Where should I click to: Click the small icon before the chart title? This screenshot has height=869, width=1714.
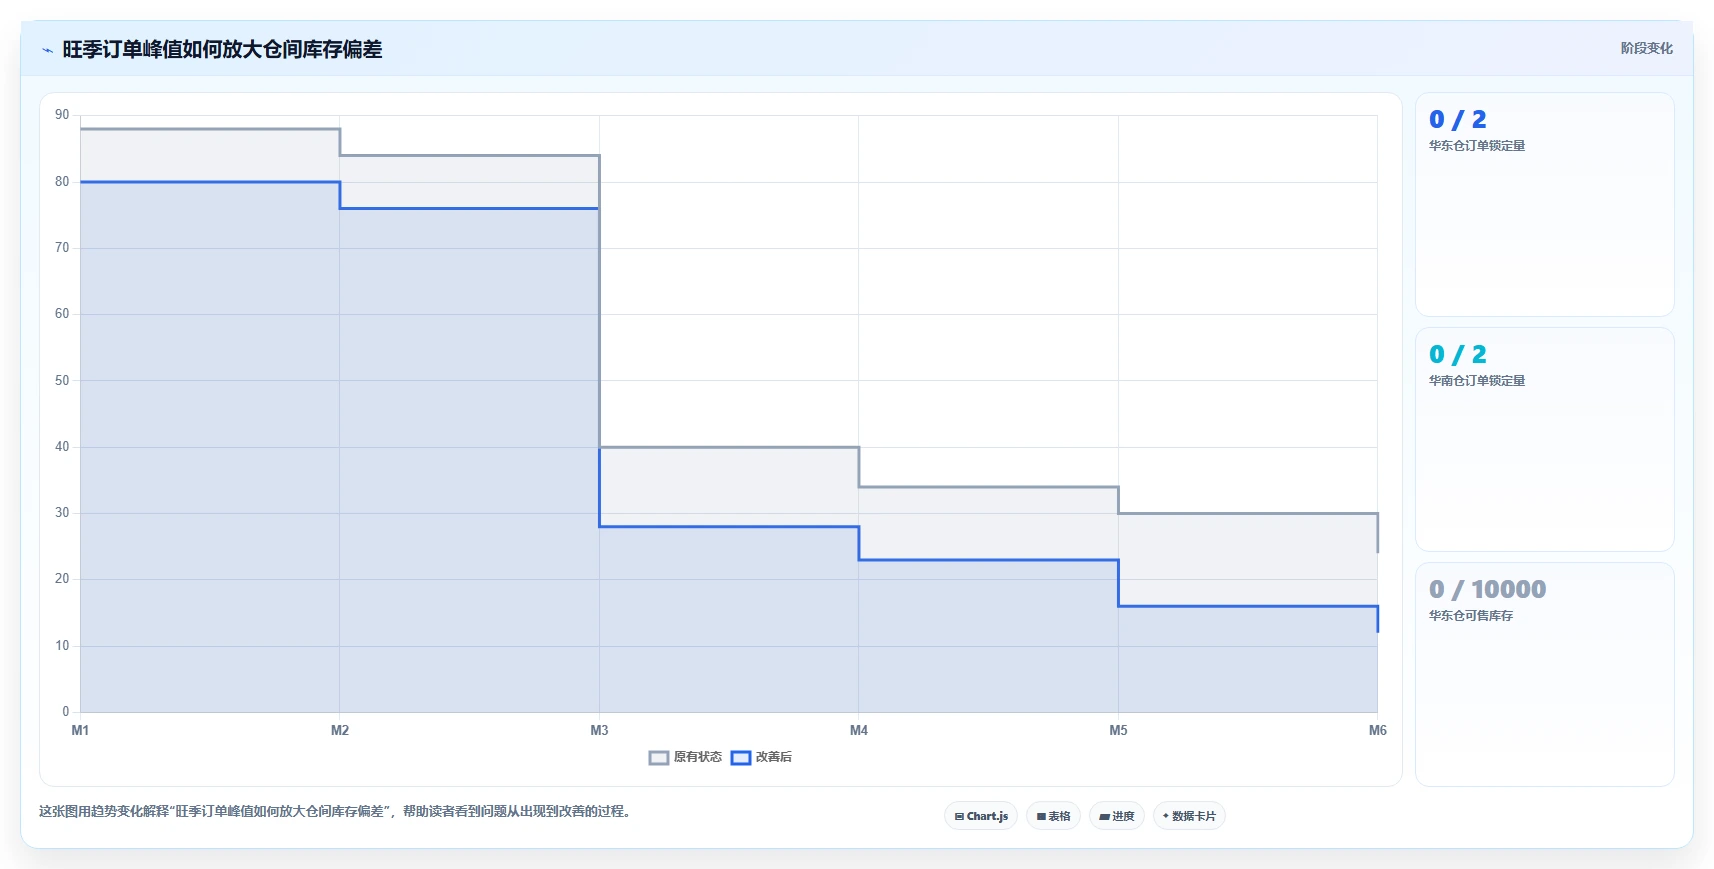[x=47, y=50]
